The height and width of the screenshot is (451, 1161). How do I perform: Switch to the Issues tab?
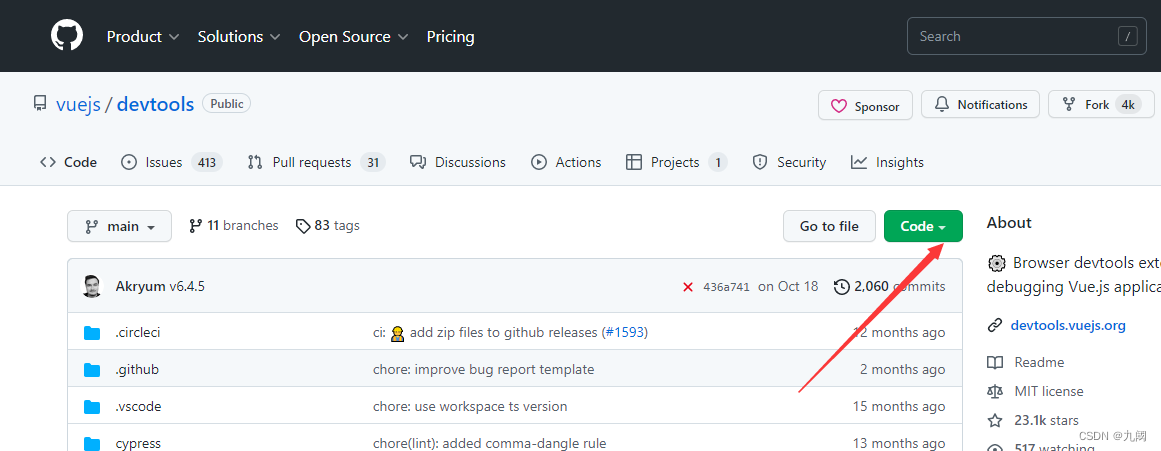(171, 162)
